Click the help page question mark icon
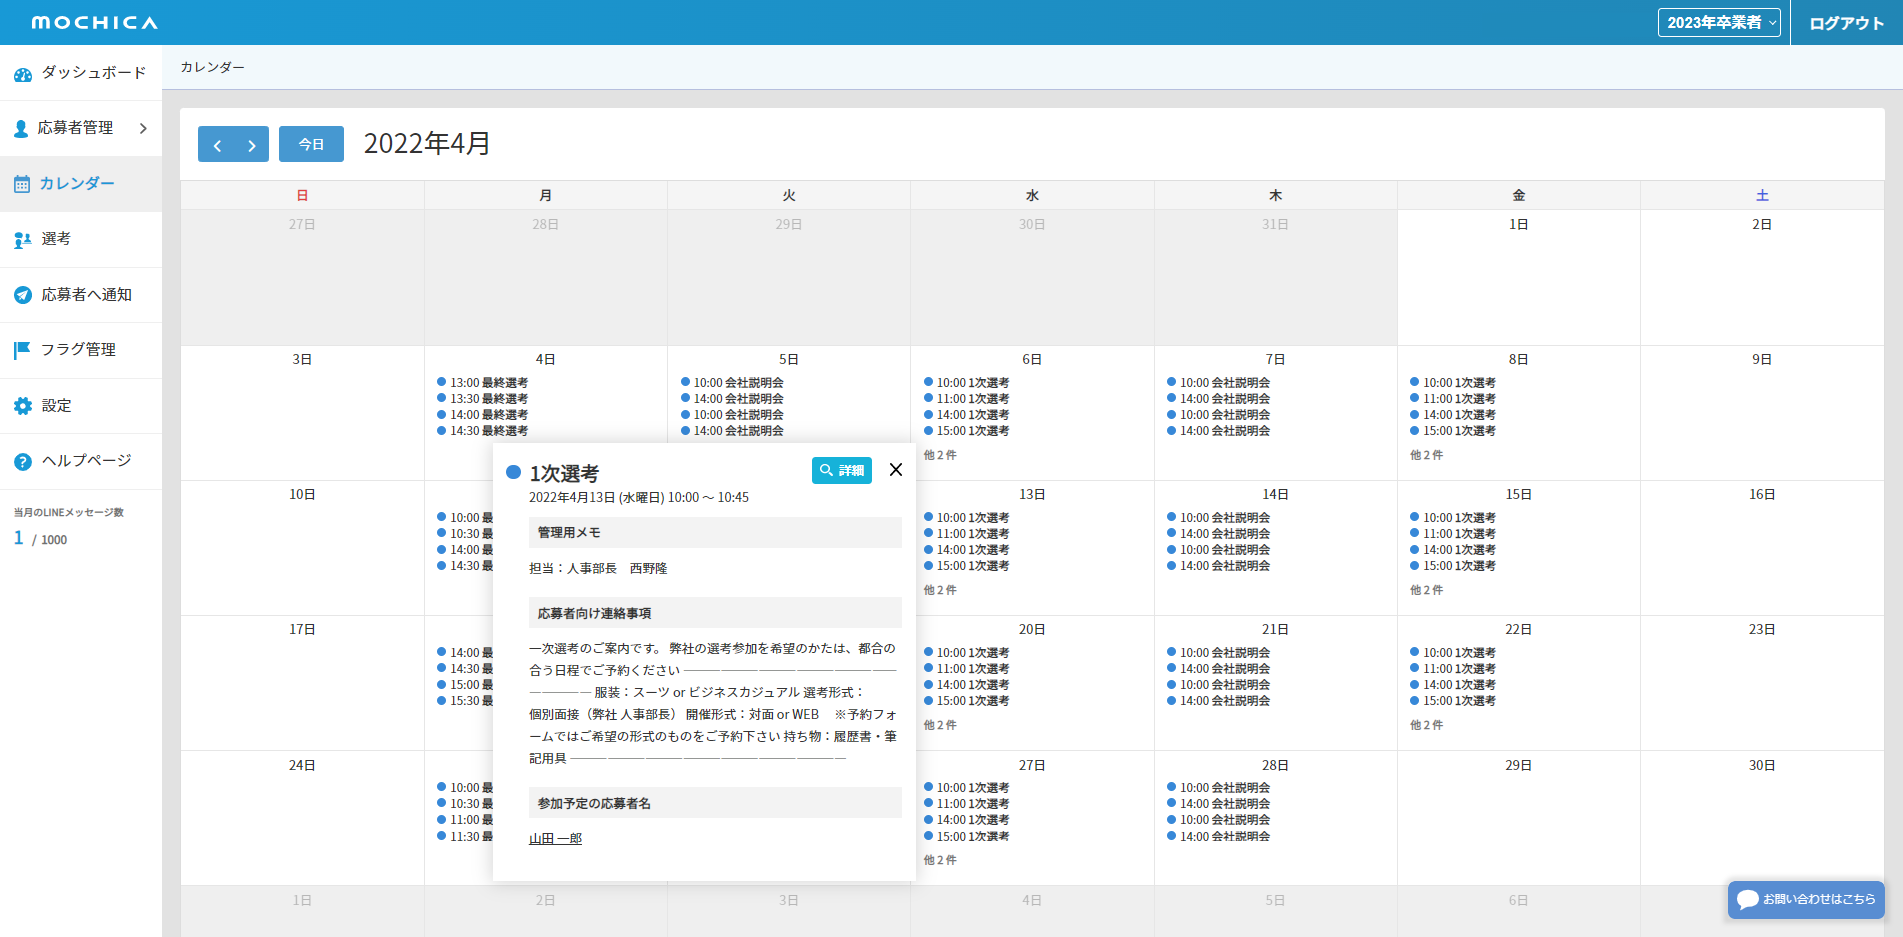The height and width of the screenshot is (937, 1903). pyautogui.click(x=23, y=461)
